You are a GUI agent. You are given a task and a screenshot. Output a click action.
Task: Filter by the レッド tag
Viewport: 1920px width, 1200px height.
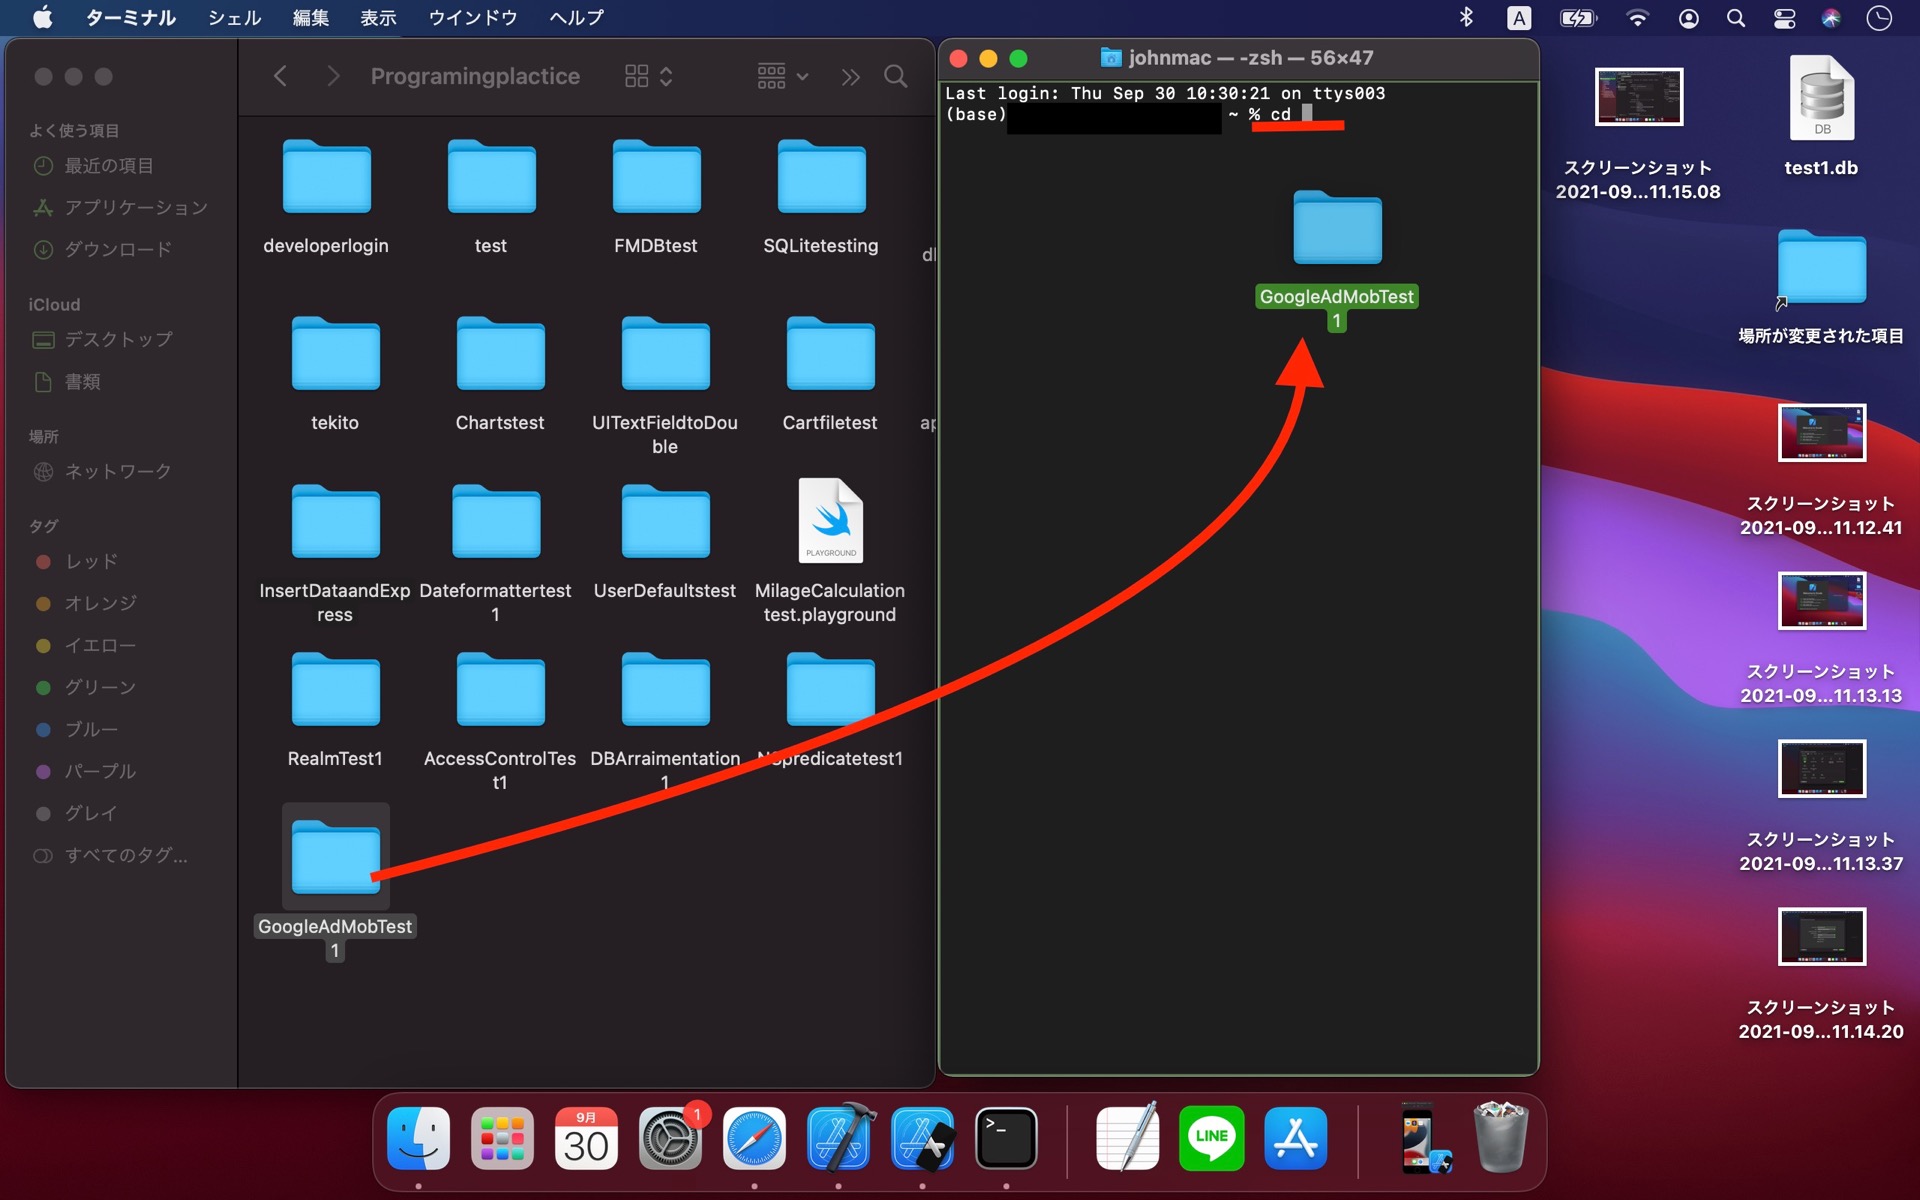77,562
